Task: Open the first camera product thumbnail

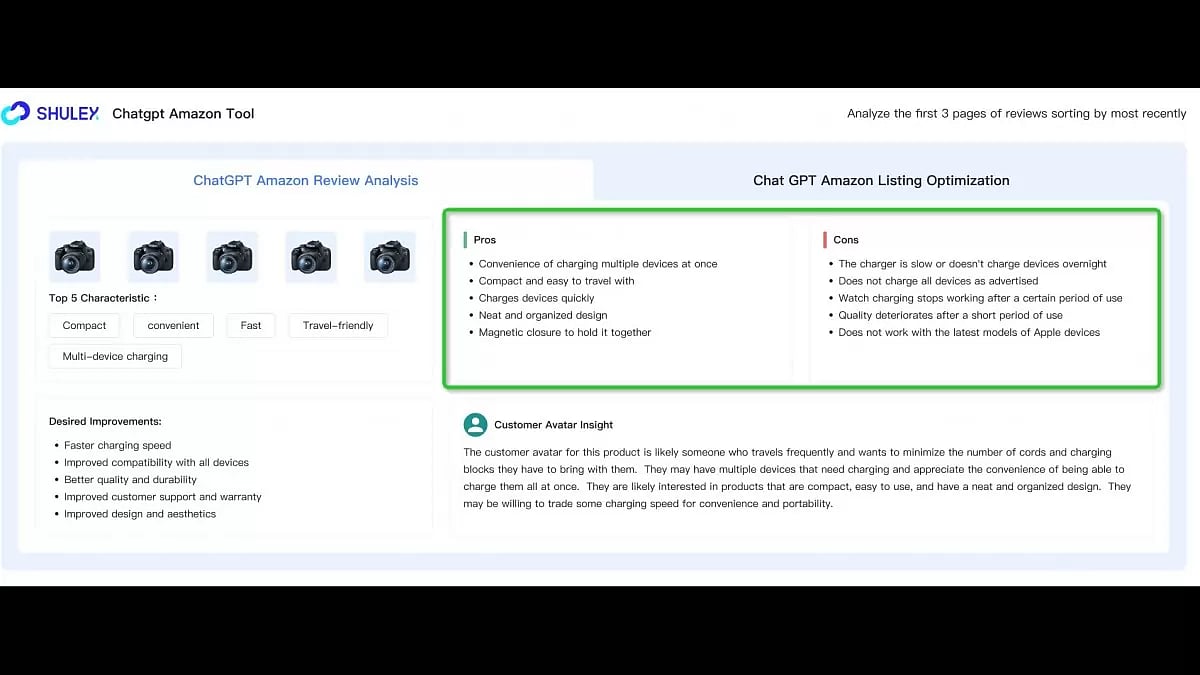Action: 75,256
